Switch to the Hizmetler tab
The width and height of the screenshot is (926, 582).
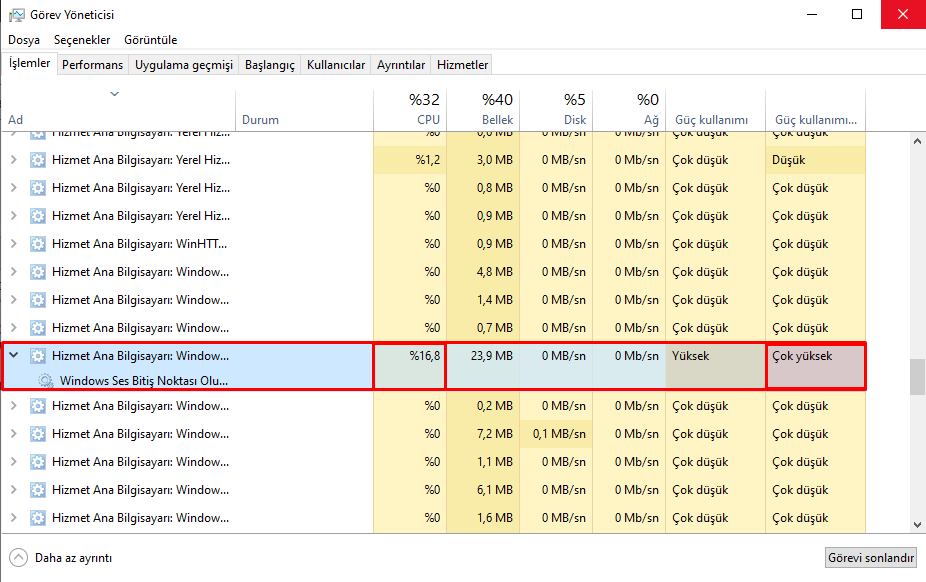462,65
